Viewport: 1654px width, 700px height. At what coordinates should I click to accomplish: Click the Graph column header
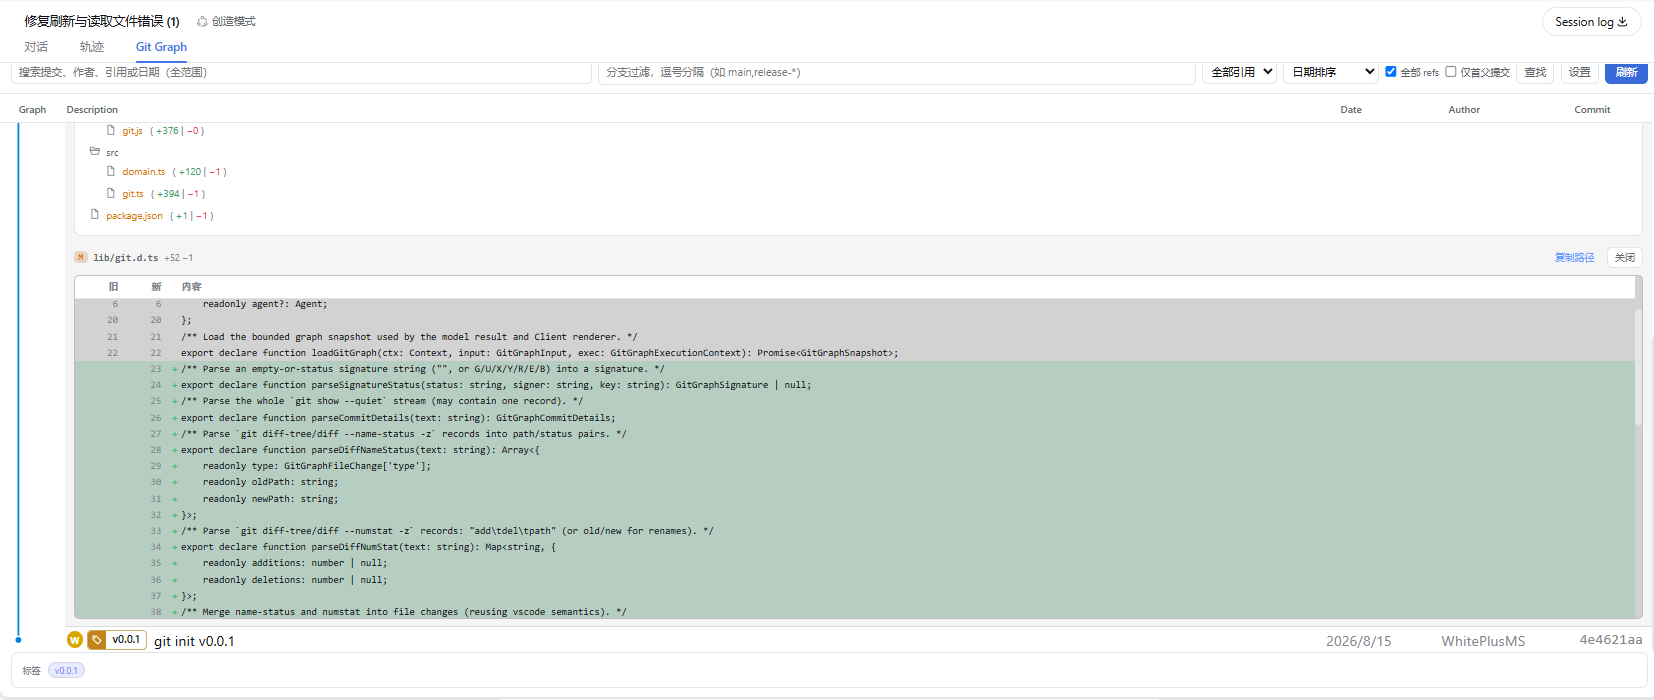[x=32, y=110]
